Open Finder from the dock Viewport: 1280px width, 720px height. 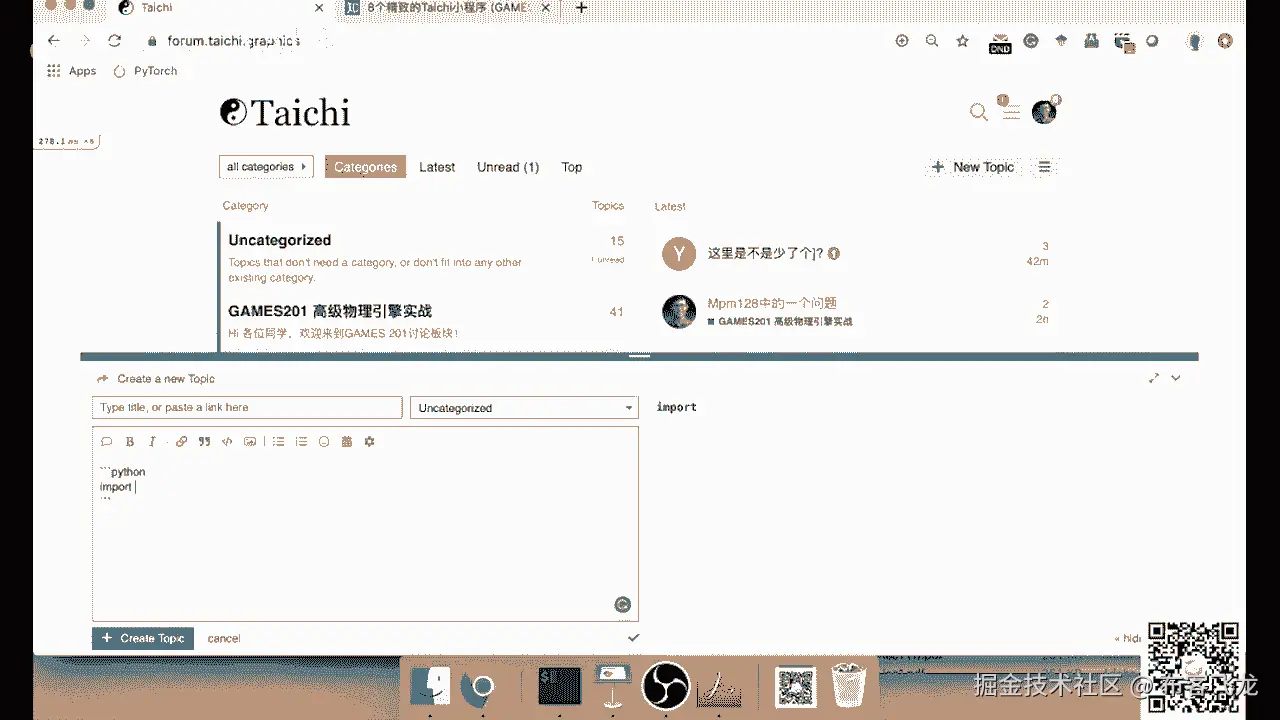click(431, 687)
